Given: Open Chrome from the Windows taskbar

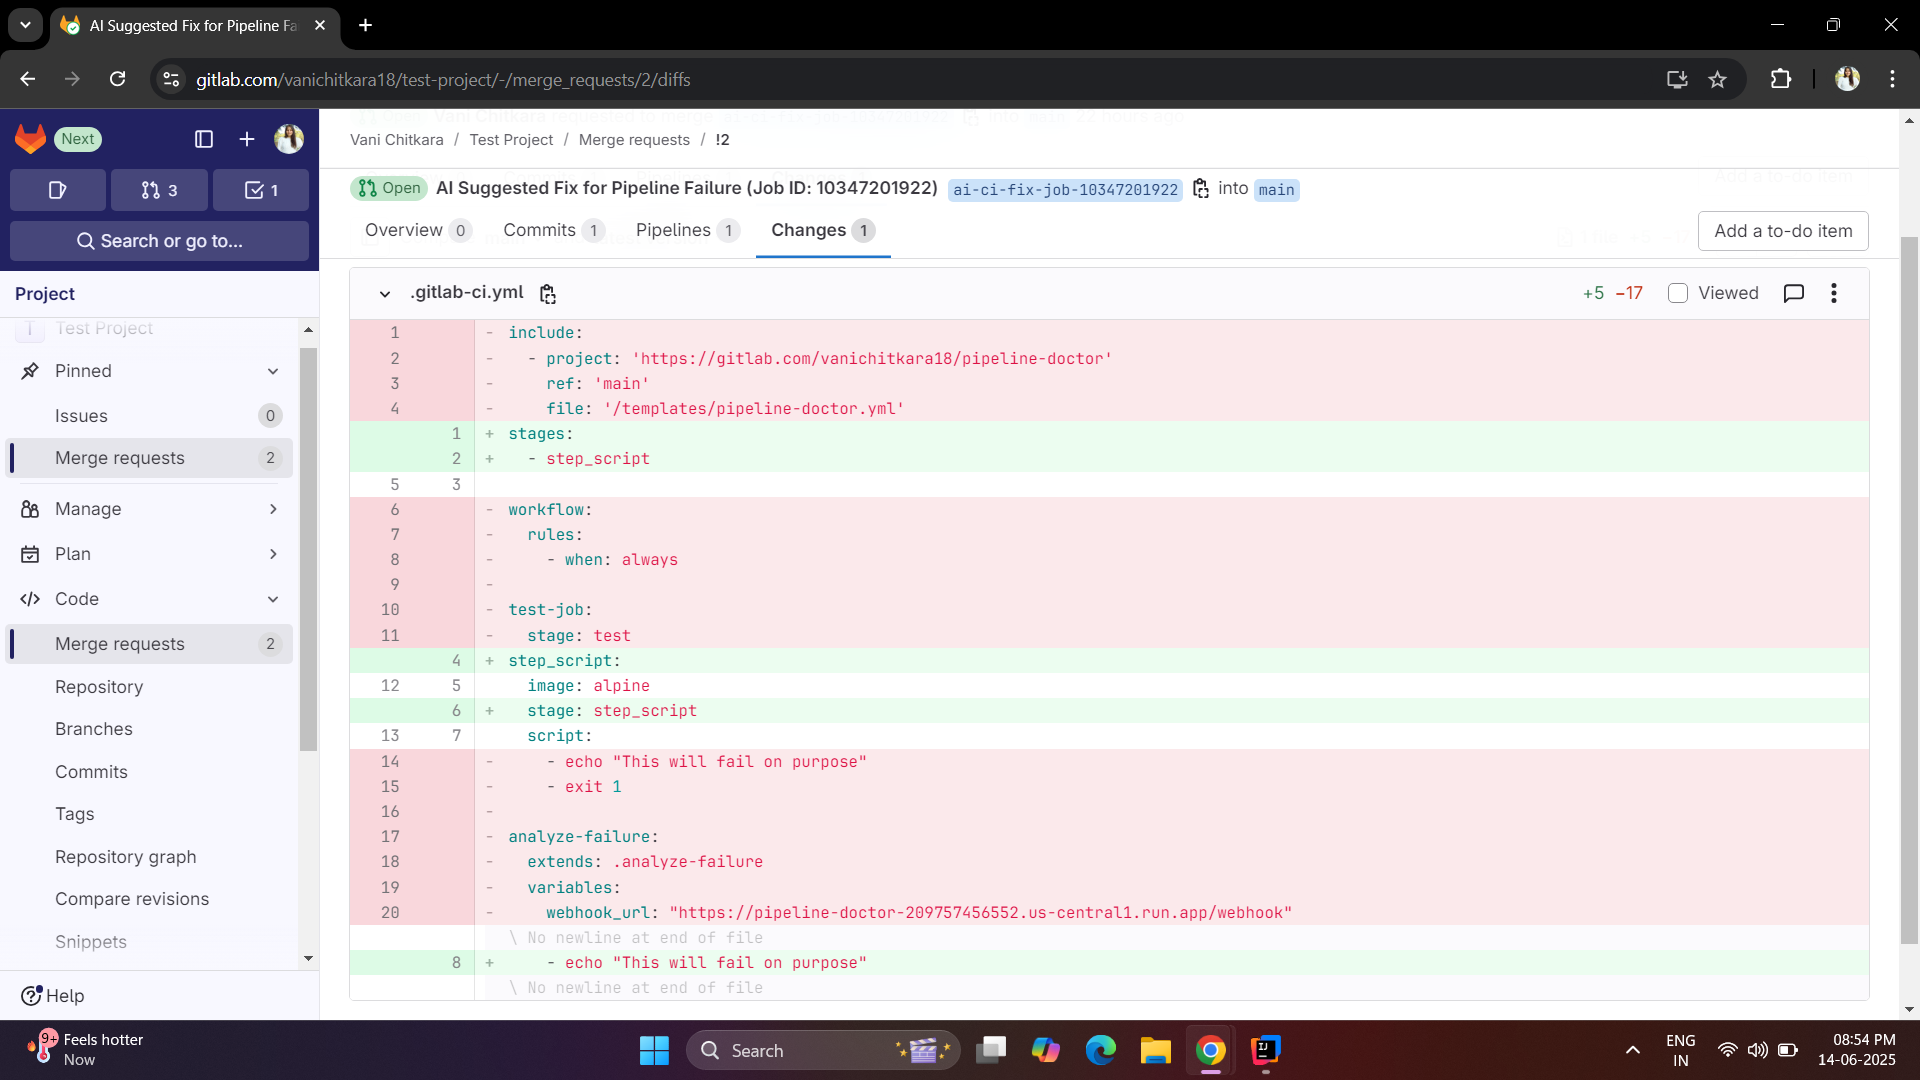Looking at the screenshot, I should [1210, 1050].
